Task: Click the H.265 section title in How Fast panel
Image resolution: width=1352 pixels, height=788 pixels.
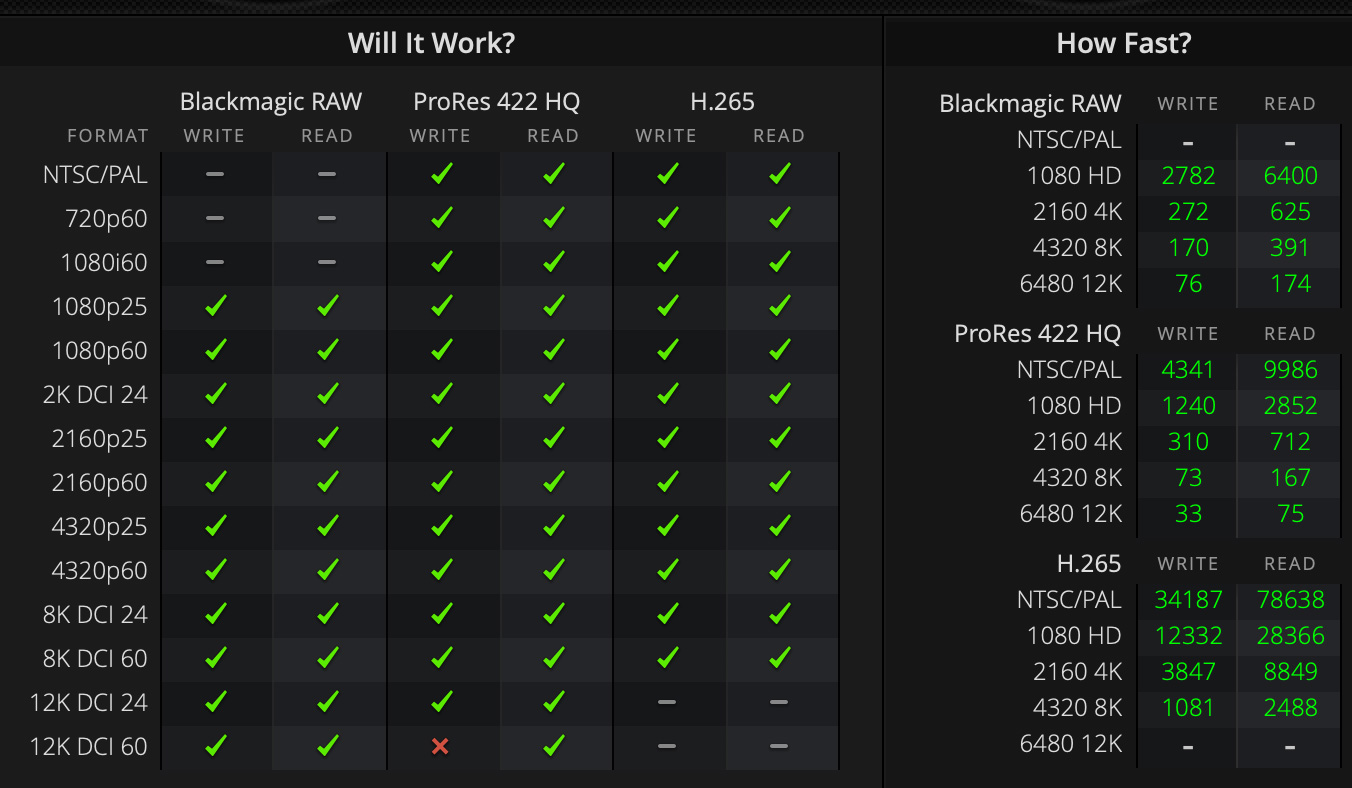Action: (x=1089, y=564)
